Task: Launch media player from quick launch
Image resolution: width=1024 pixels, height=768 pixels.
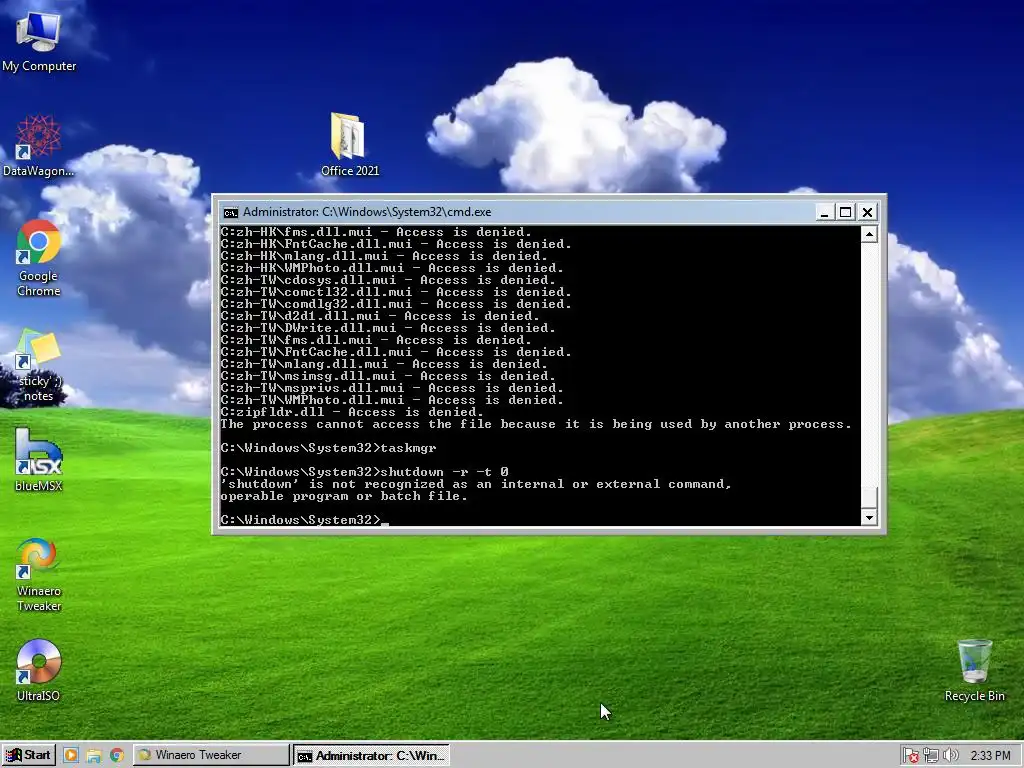Action: 71,756
